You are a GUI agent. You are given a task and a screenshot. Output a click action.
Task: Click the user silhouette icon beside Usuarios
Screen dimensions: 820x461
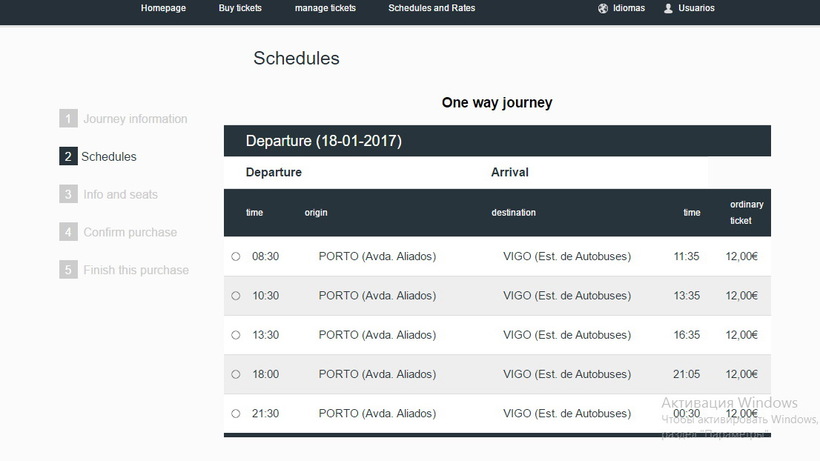point(668,8)
